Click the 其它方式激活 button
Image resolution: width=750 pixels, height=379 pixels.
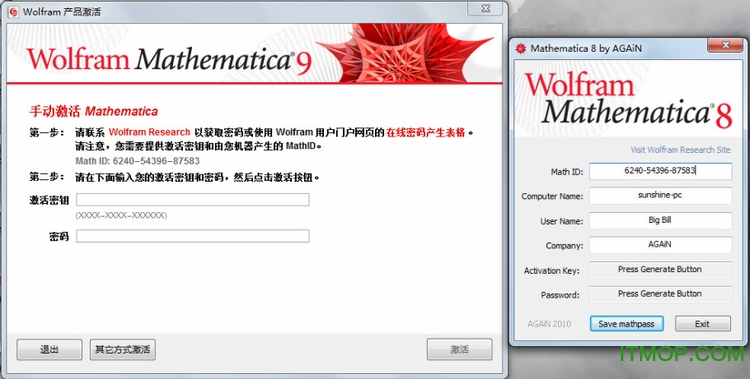click(x=122, y=350)
